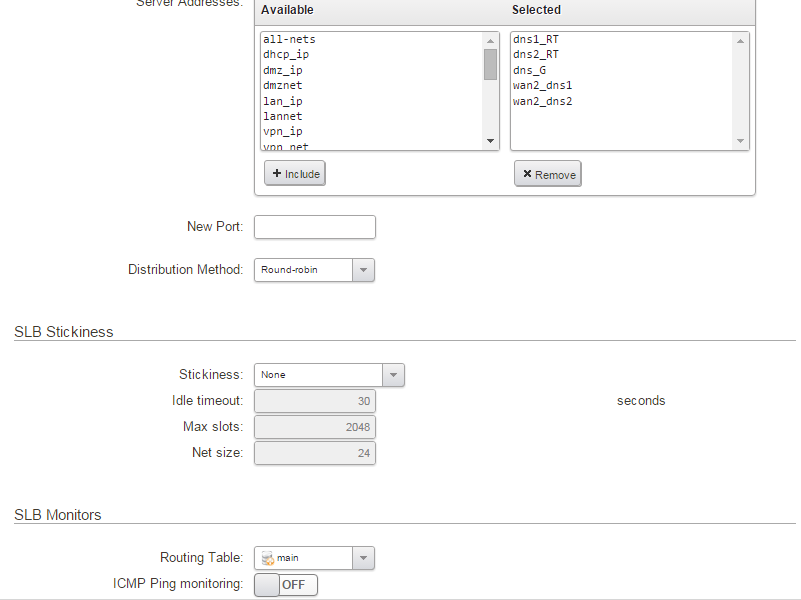Click the Include button
This screenshot has height=600, width=801.
(x=295, y=174)
